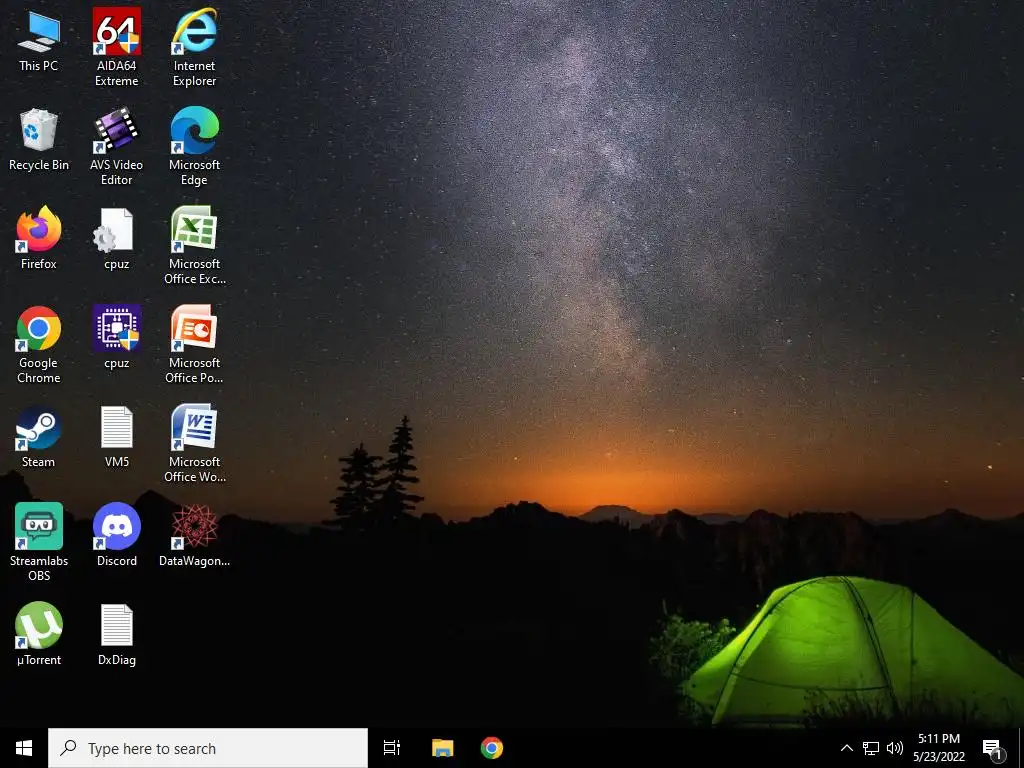Open File Explorer from the taskbar
Viewport: 1024px width, 768px height.
coord(442,748)
